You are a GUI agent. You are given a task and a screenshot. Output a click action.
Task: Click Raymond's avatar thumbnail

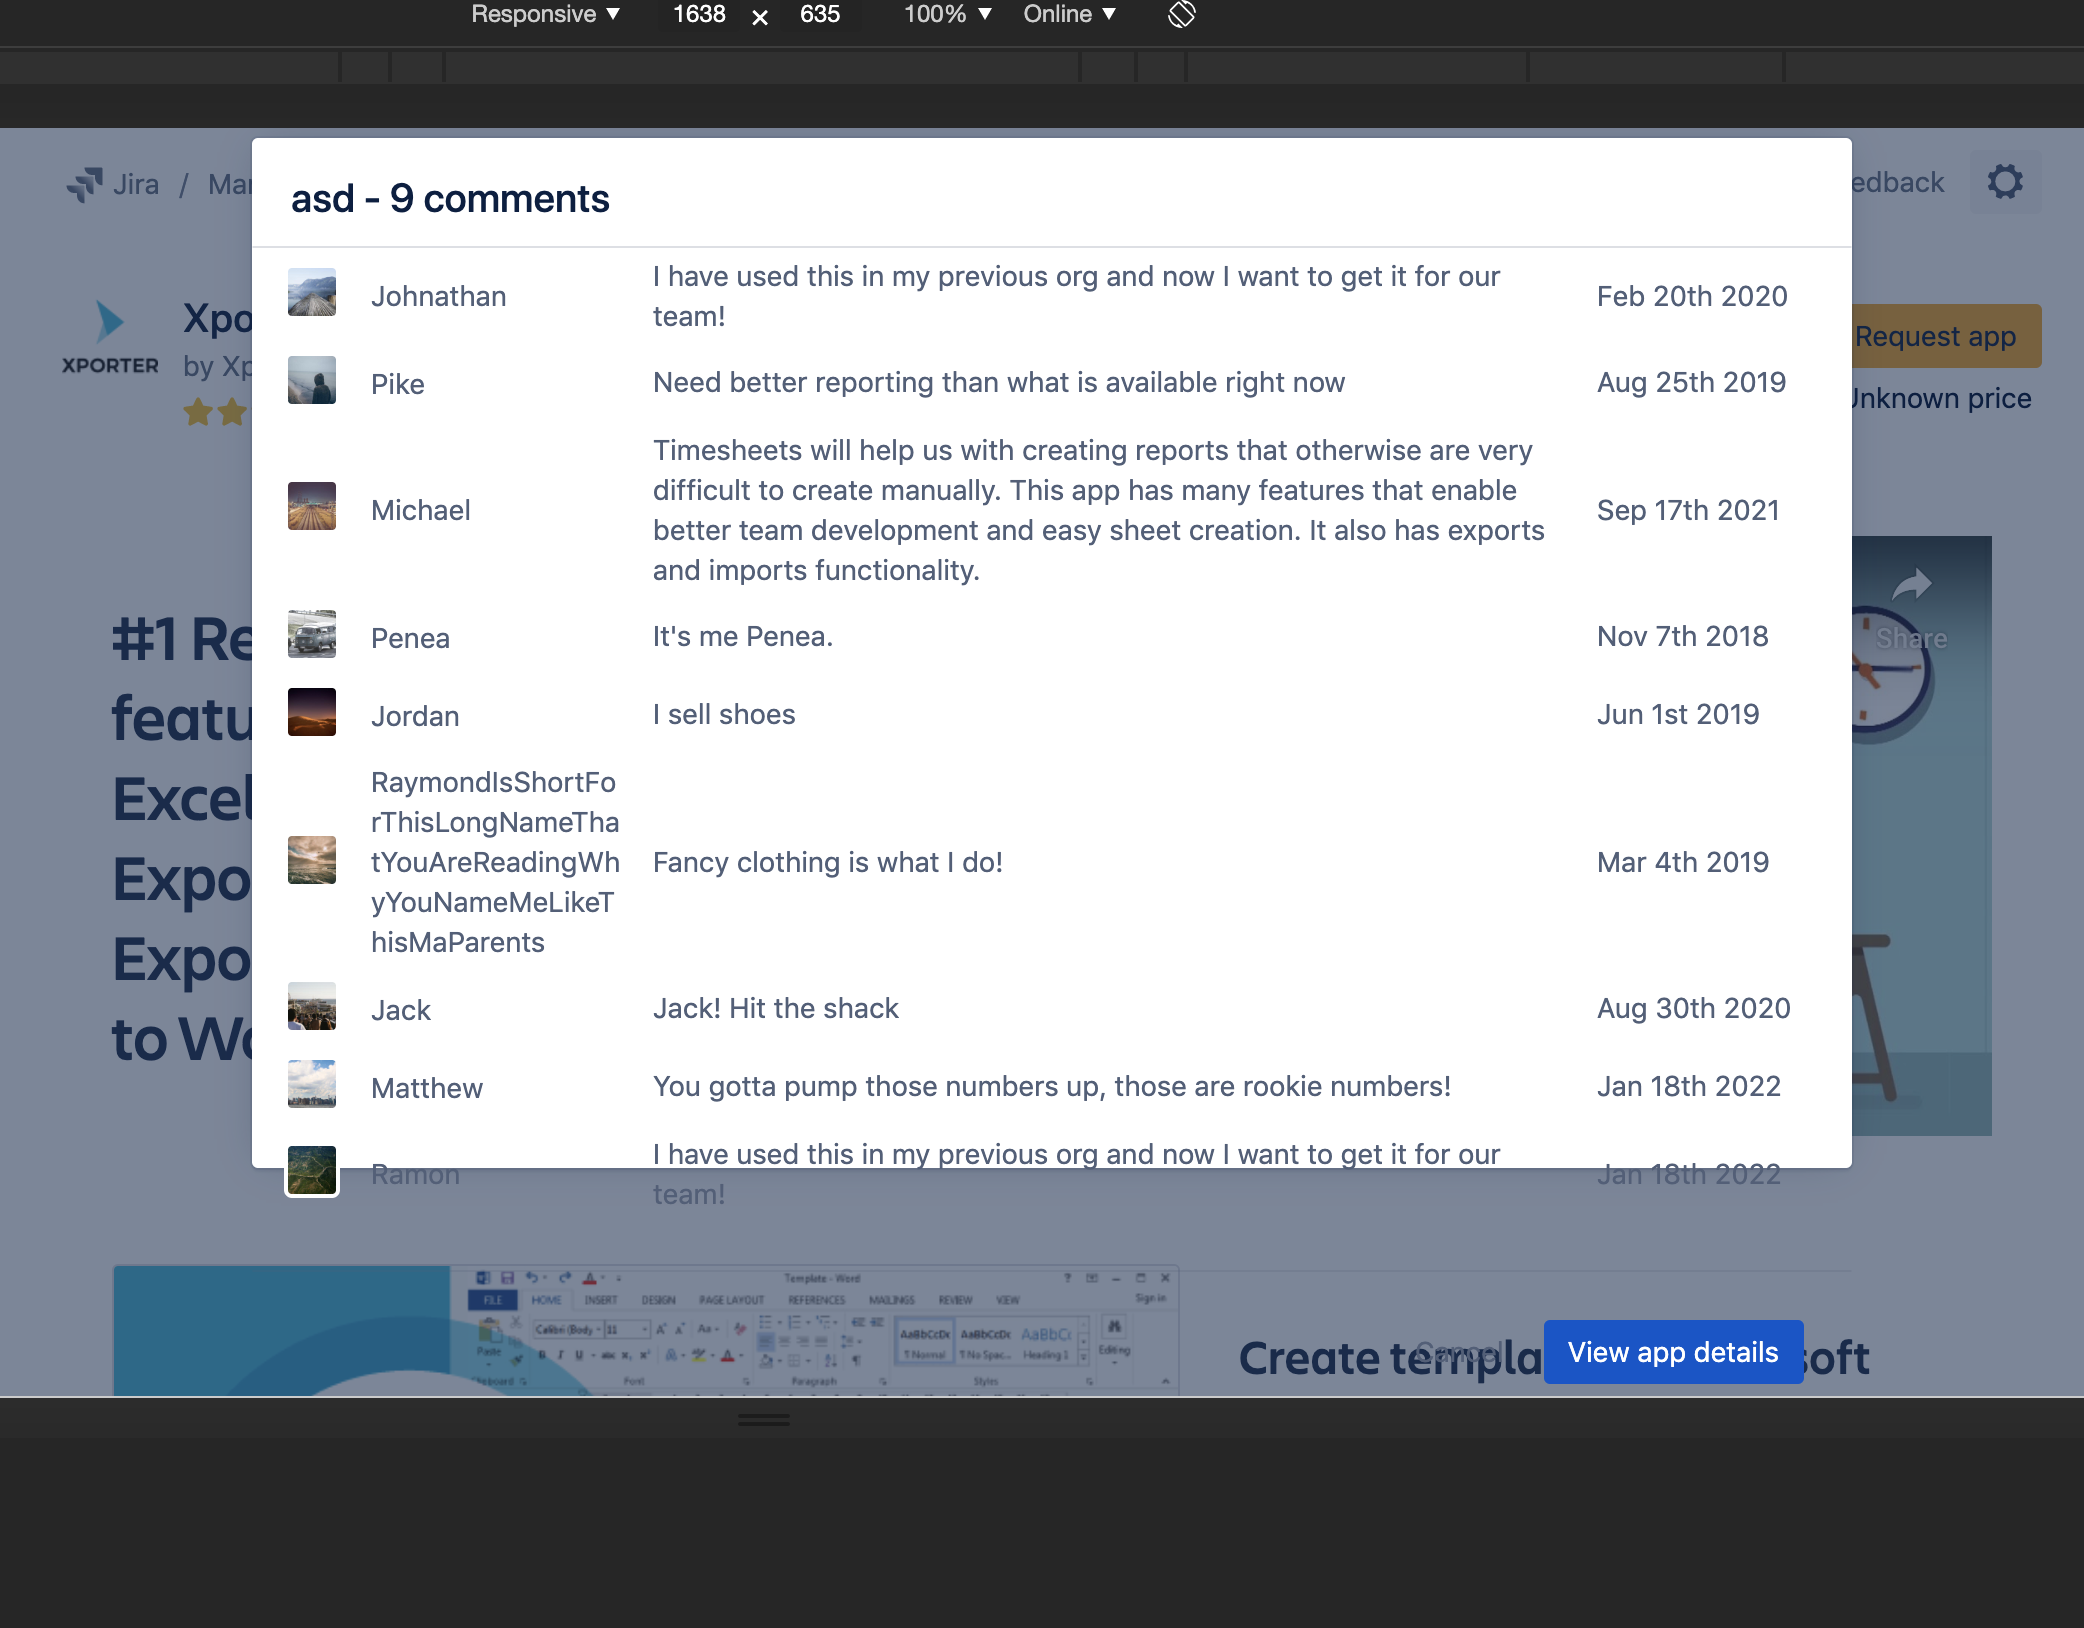tap(312, 860)
